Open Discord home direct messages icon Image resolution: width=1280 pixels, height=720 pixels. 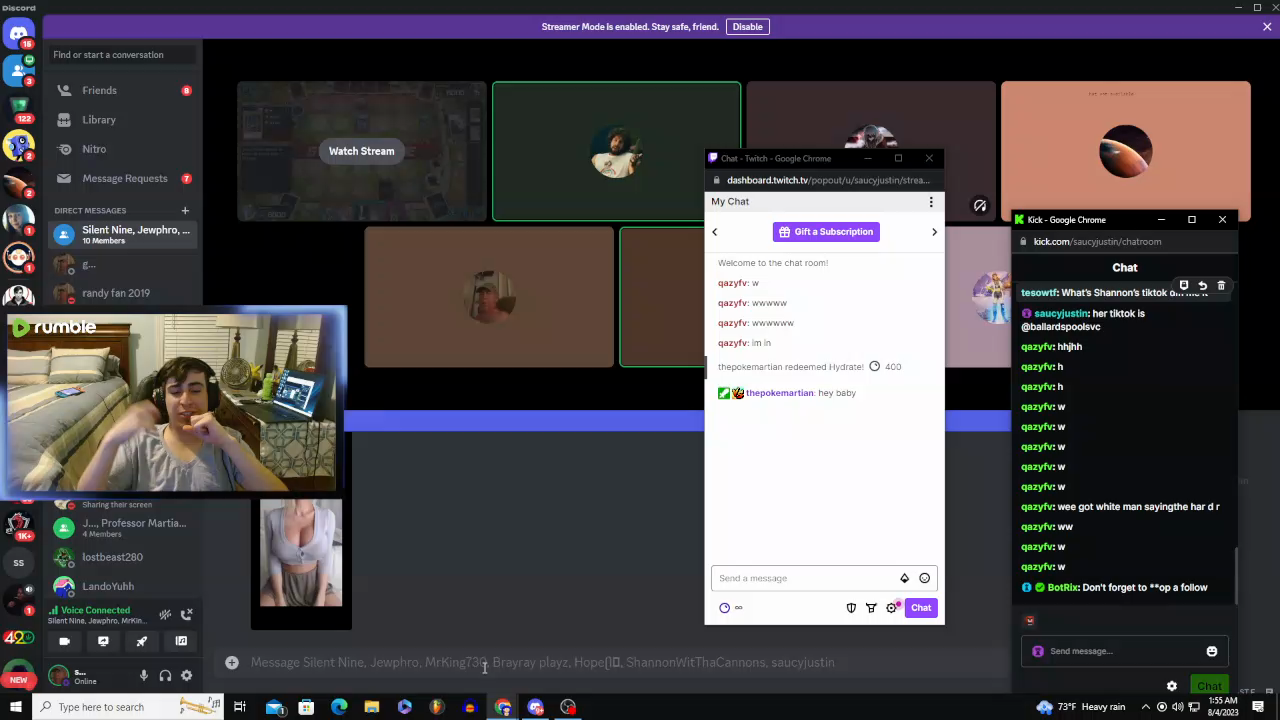[x=18, y=34]
